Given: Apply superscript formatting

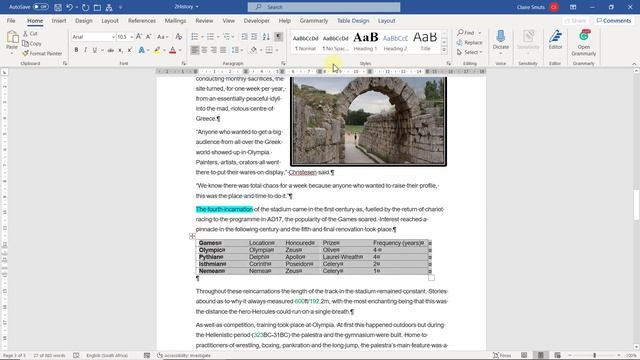Looking at the screenshot, I should [x=130, y=50].
